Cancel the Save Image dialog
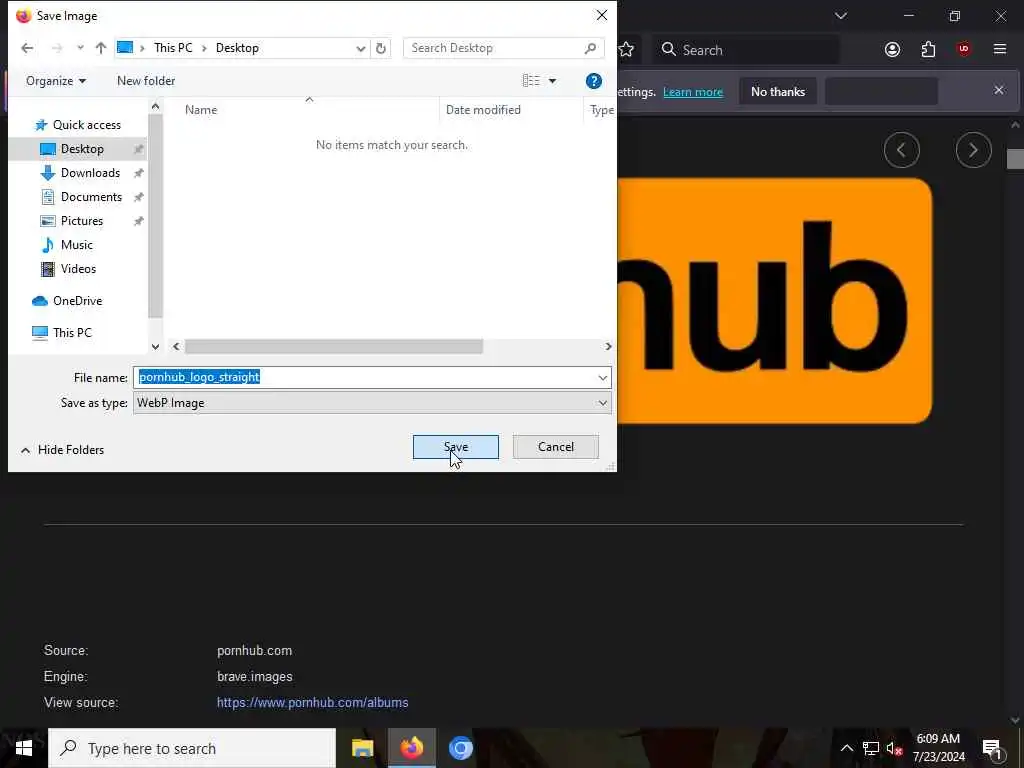This screenshot has height=768, width=1024. click(x=556, y=447)
